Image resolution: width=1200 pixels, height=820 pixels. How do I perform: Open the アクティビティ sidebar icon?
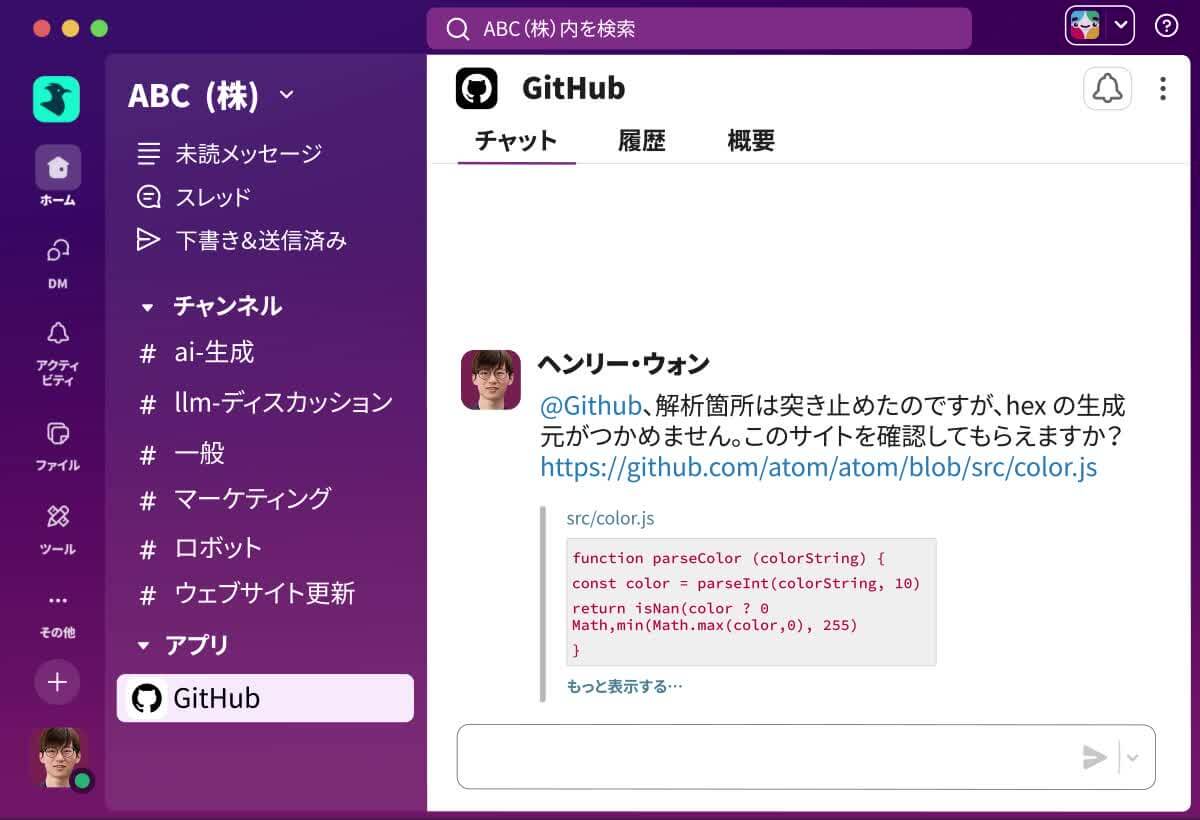pyautogui.click(x=57, y=345)
